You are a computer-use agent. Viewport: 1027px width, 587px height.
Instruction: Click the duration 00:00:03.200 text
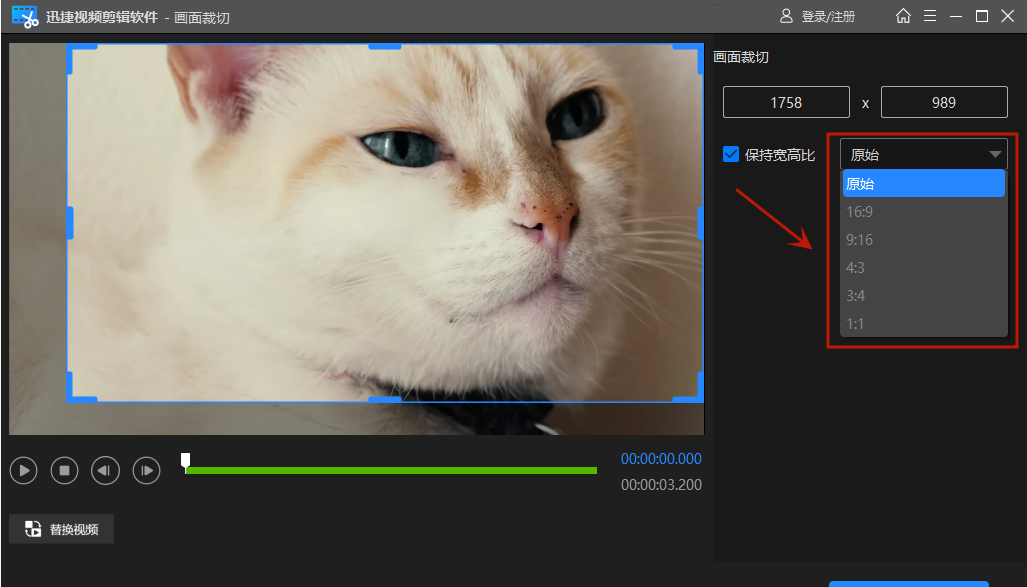[661, 485]
